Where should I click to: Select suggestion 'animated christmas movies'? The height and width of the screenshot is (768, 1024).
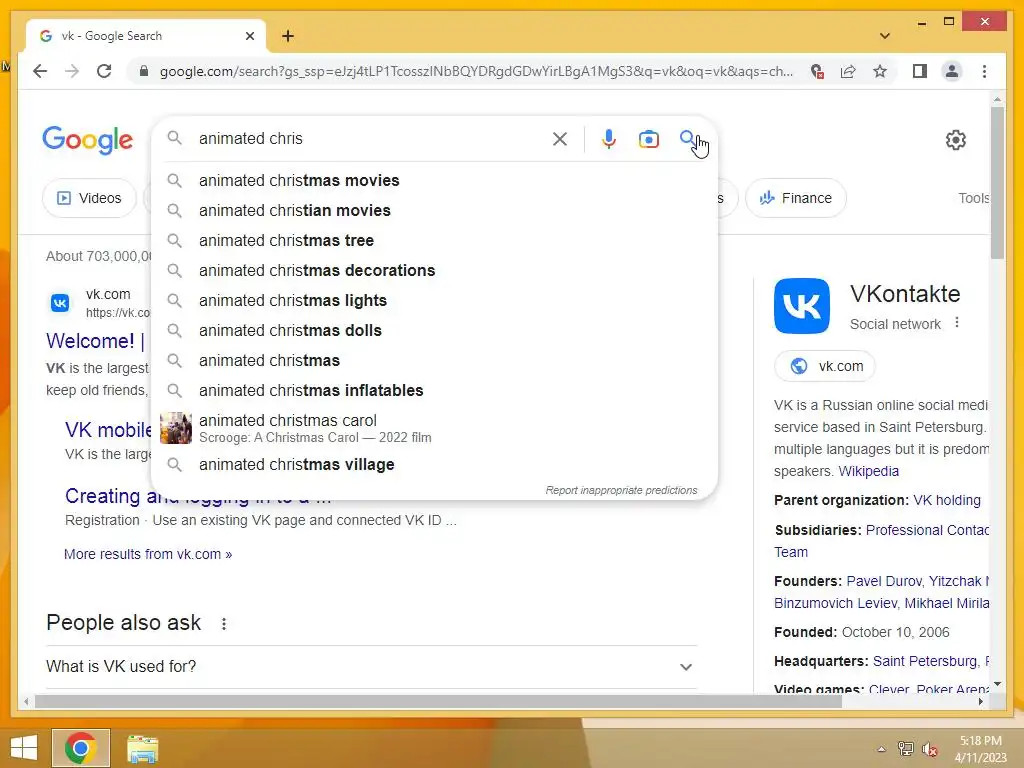[434, 180]
